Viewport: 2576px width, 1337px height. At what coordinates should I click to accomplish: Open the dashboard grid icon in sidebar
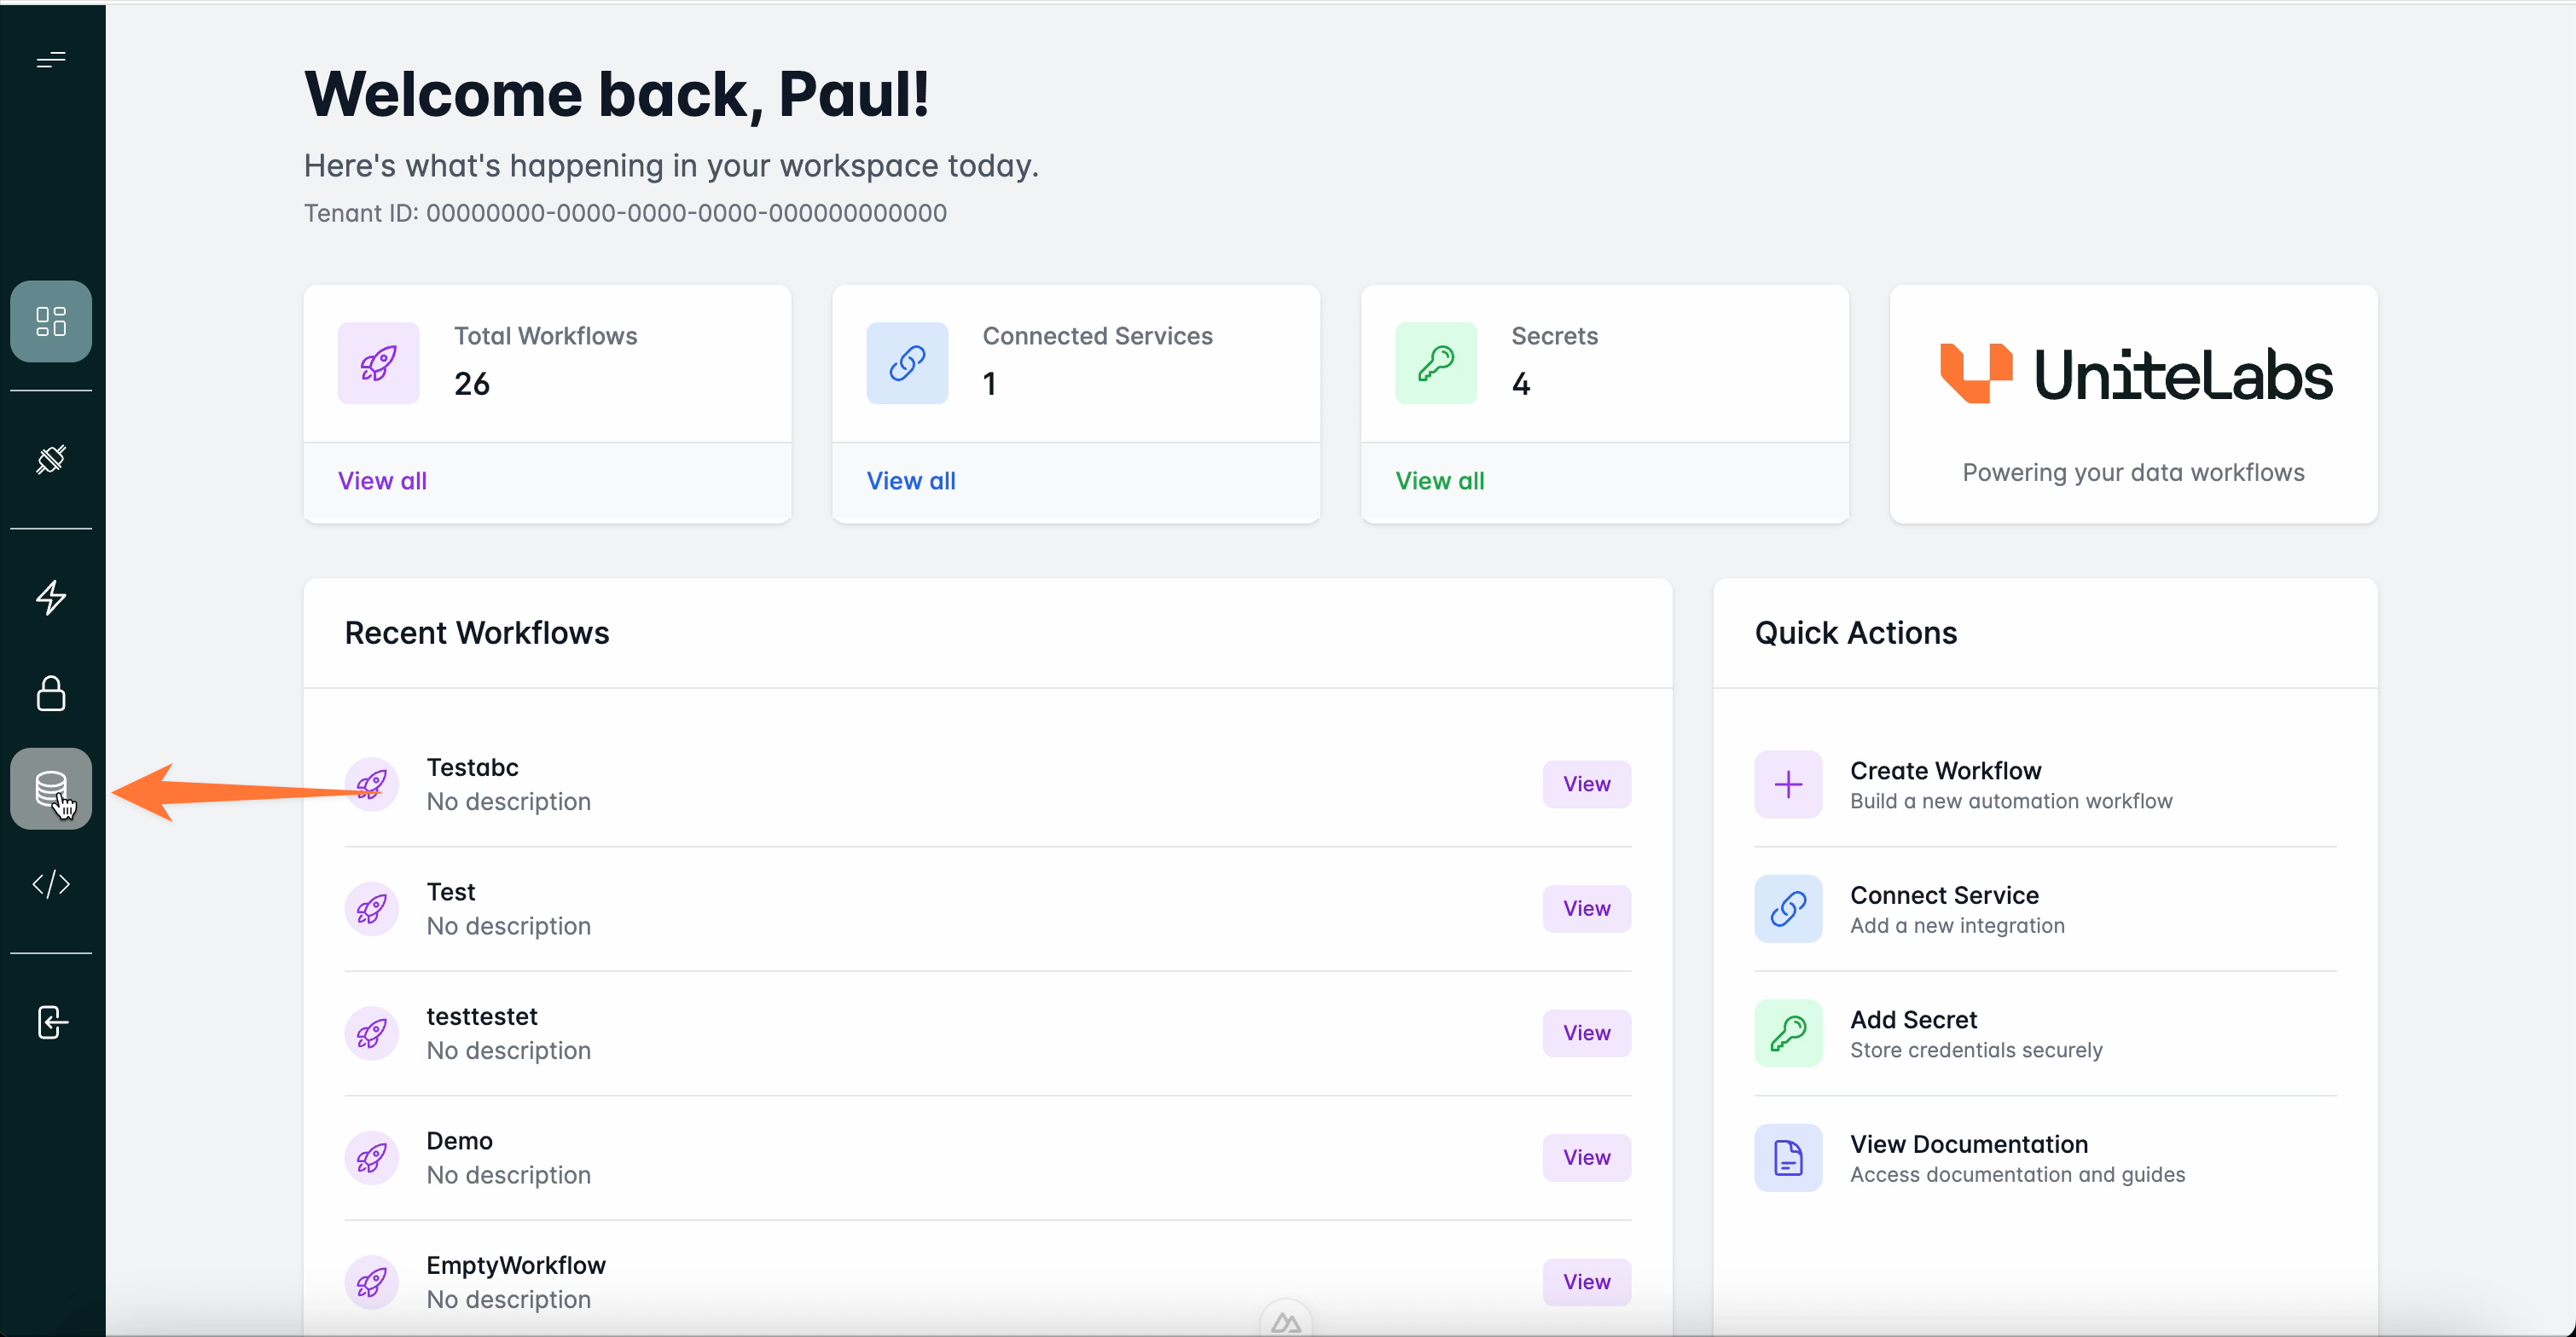[x=51, y=321]
